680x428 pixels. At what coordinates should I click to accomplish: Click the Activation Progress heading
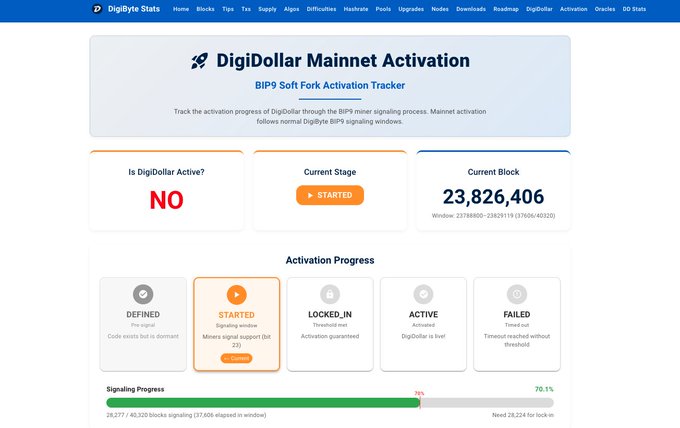pos(330,260)
